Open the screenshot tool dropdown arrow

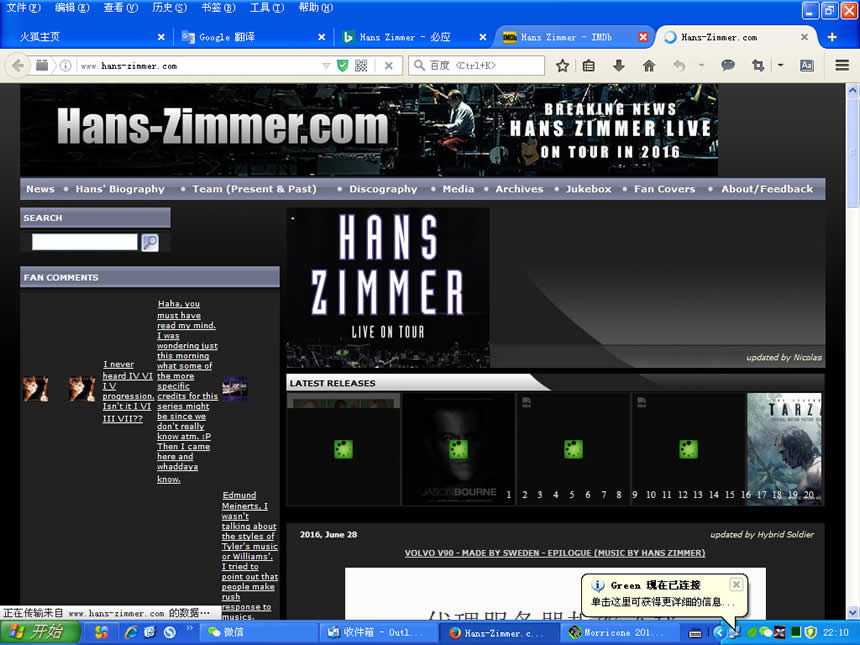click(x=780, y=66)
